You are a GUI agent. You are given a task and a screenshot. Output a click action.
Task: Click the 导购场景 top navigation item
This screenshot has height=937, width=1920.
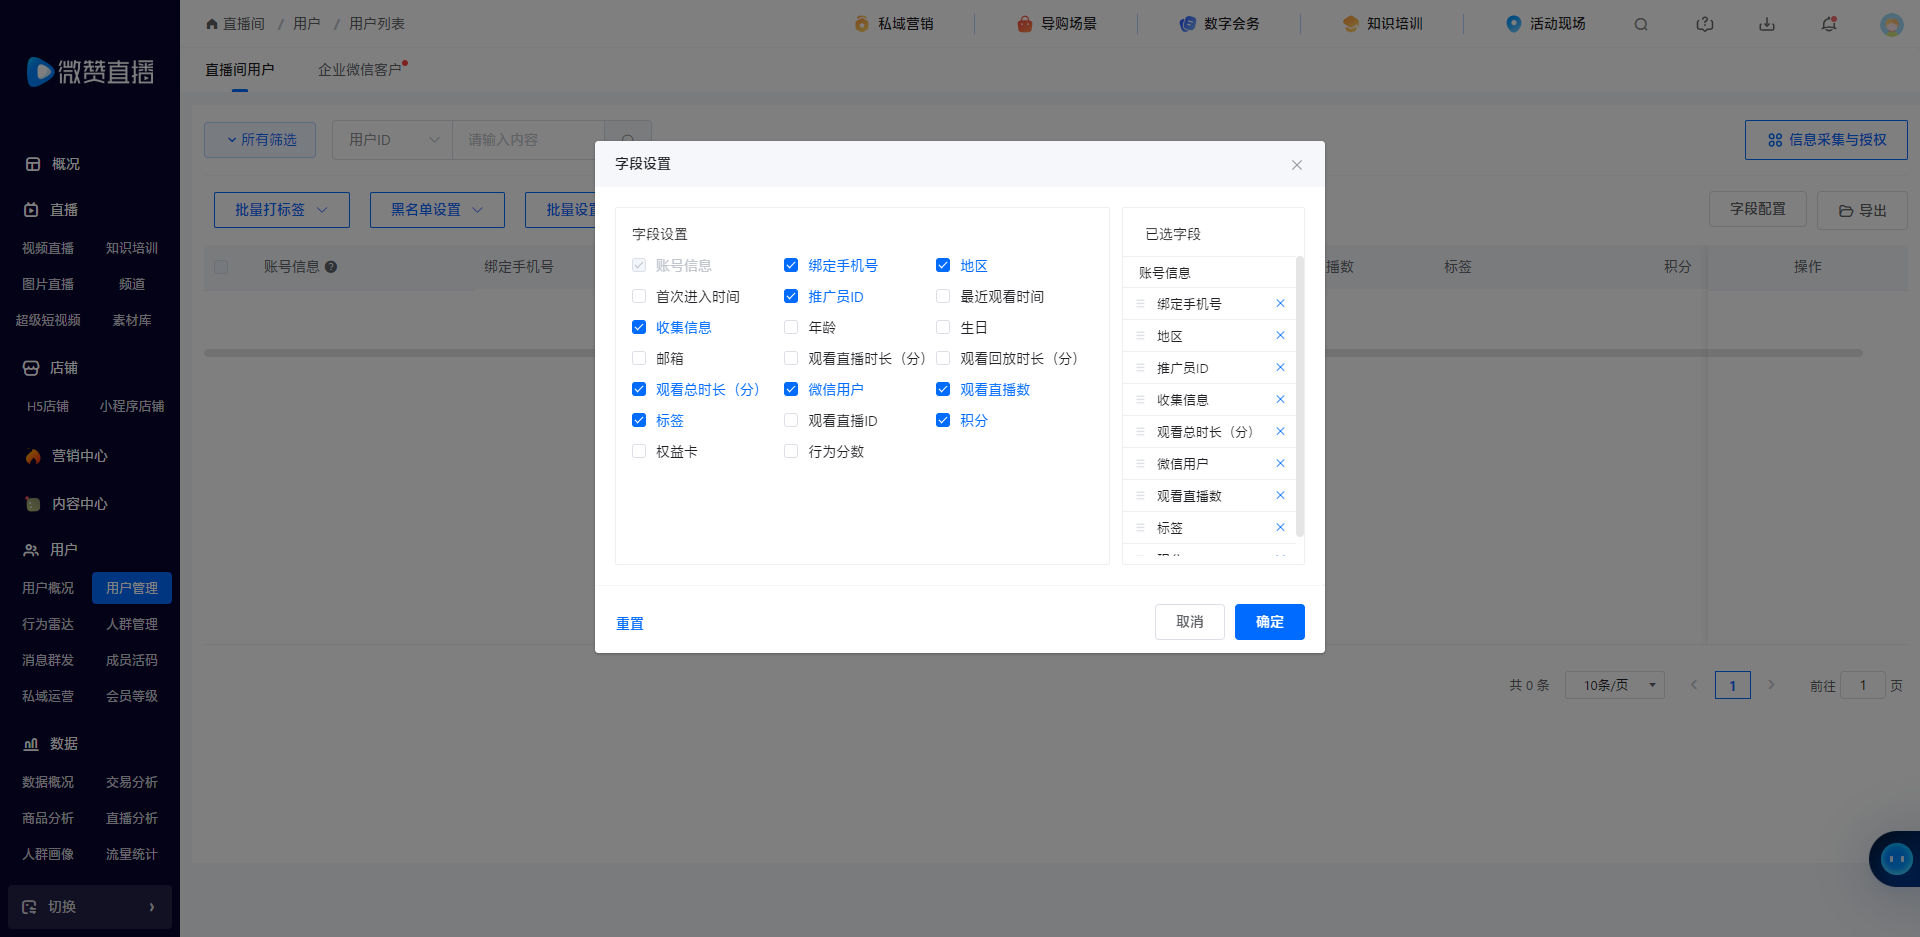1057,24
